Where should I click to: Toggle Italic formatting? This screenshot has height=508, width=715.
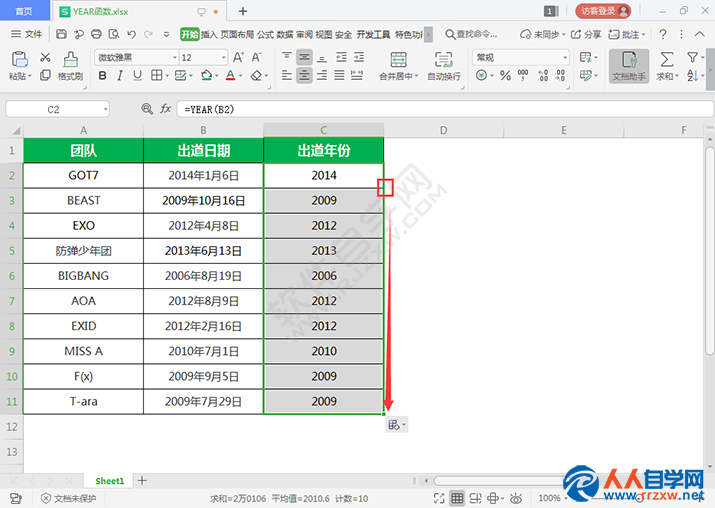pyautogui.click(x=120, y=76)
